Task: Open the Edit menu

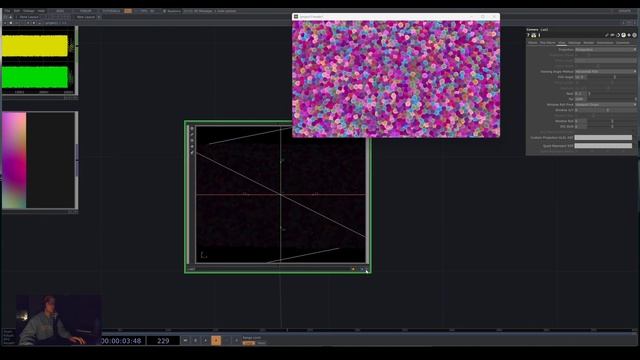Action: tap(17, 11)
